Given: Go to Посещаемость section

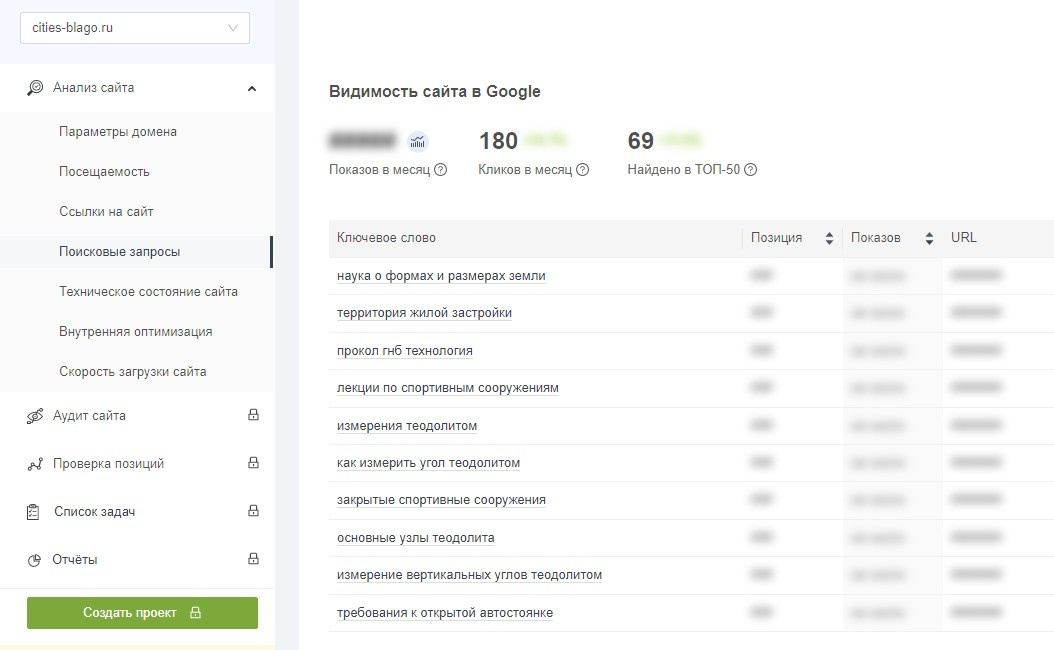Looking at the screenshot, I should click(x=104, y=172).
